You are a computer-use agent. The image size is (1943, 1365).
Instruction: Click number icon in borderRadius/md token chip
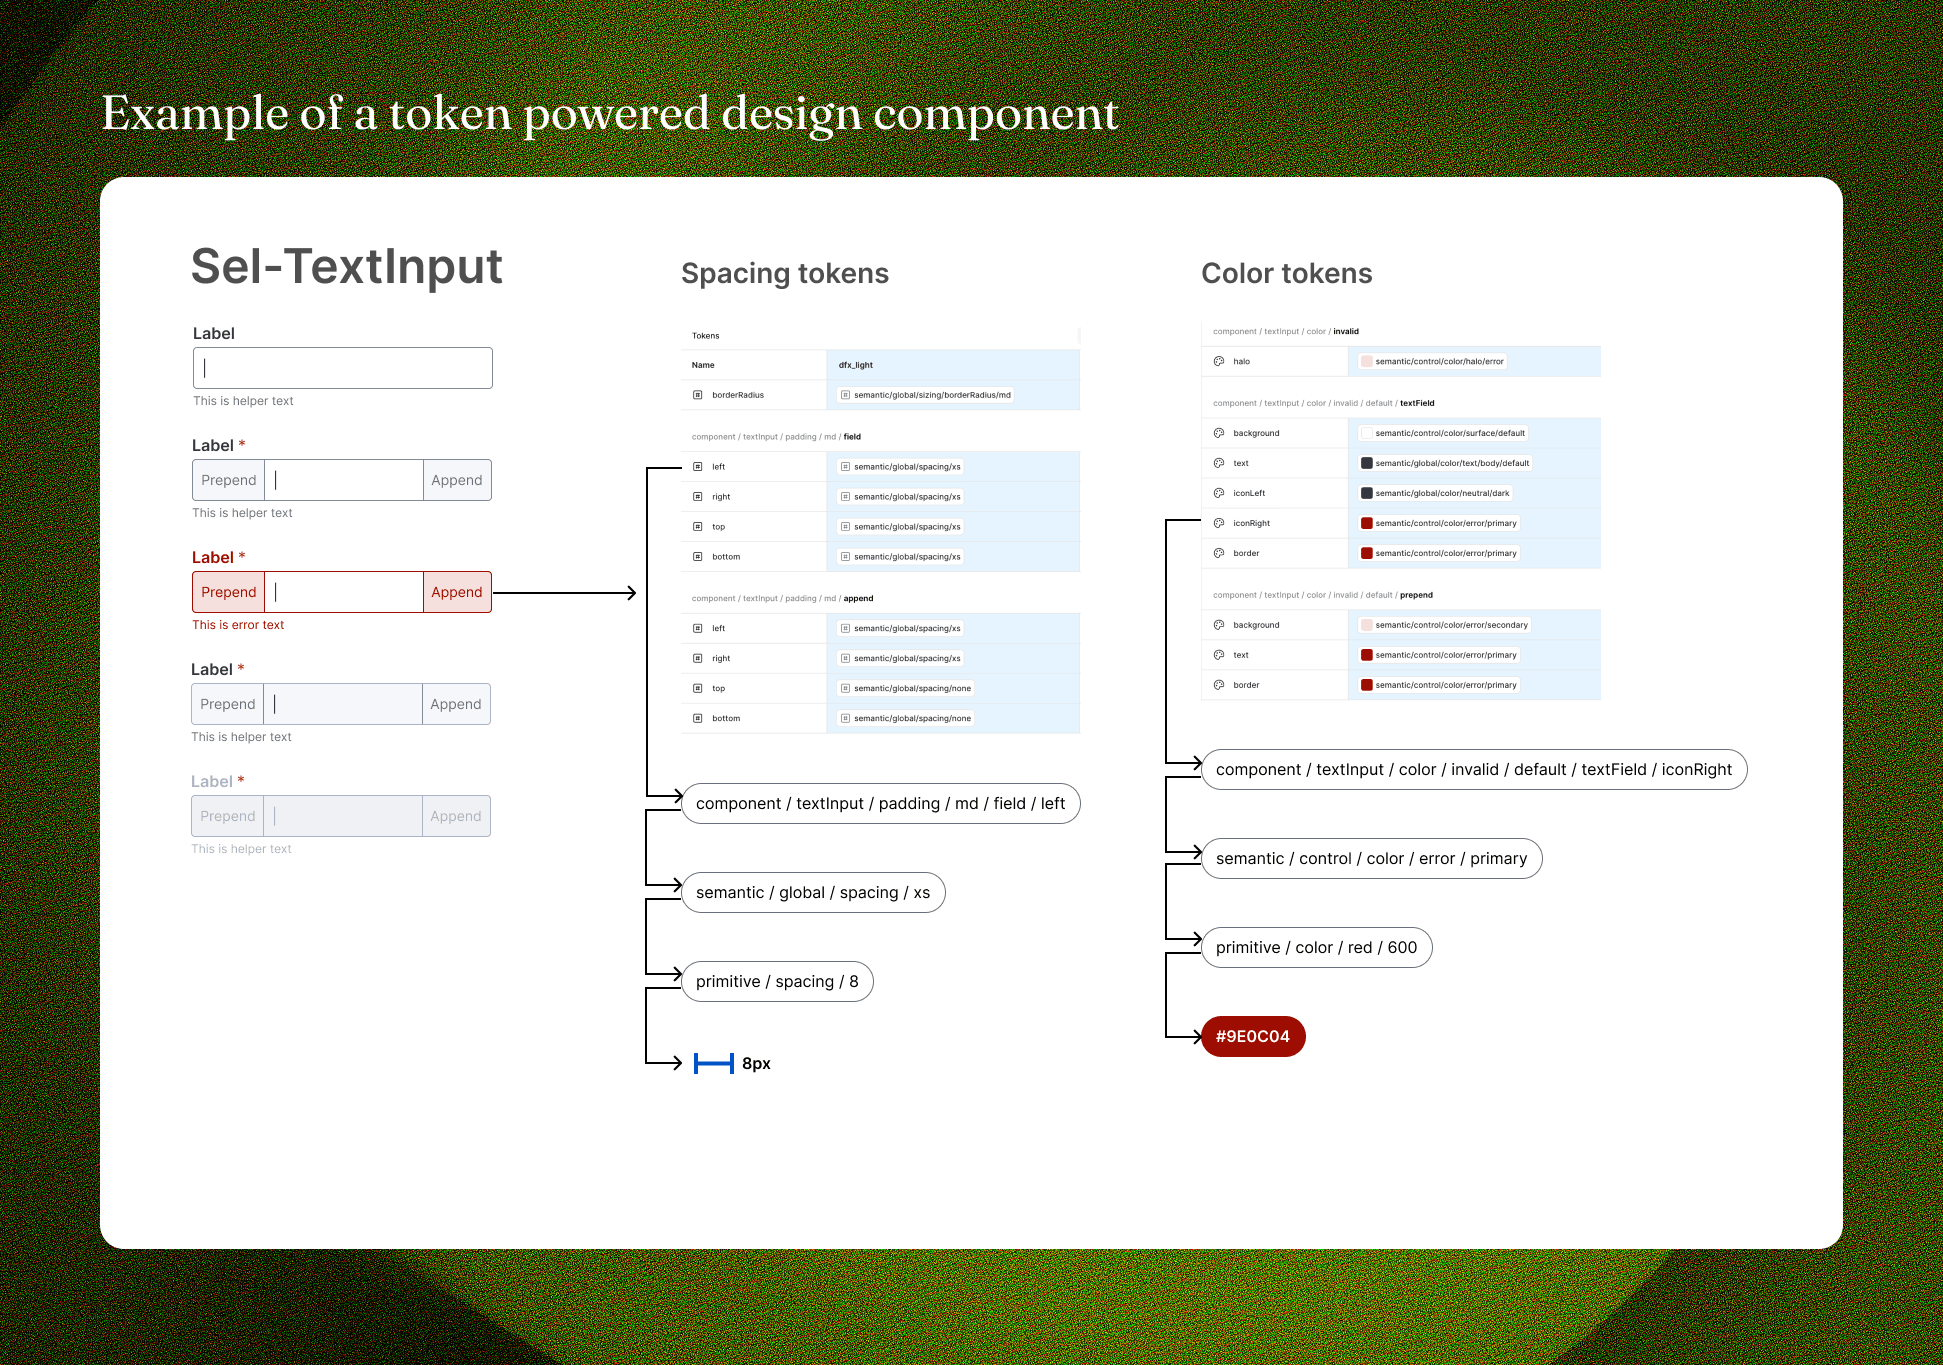coord(845,395)
